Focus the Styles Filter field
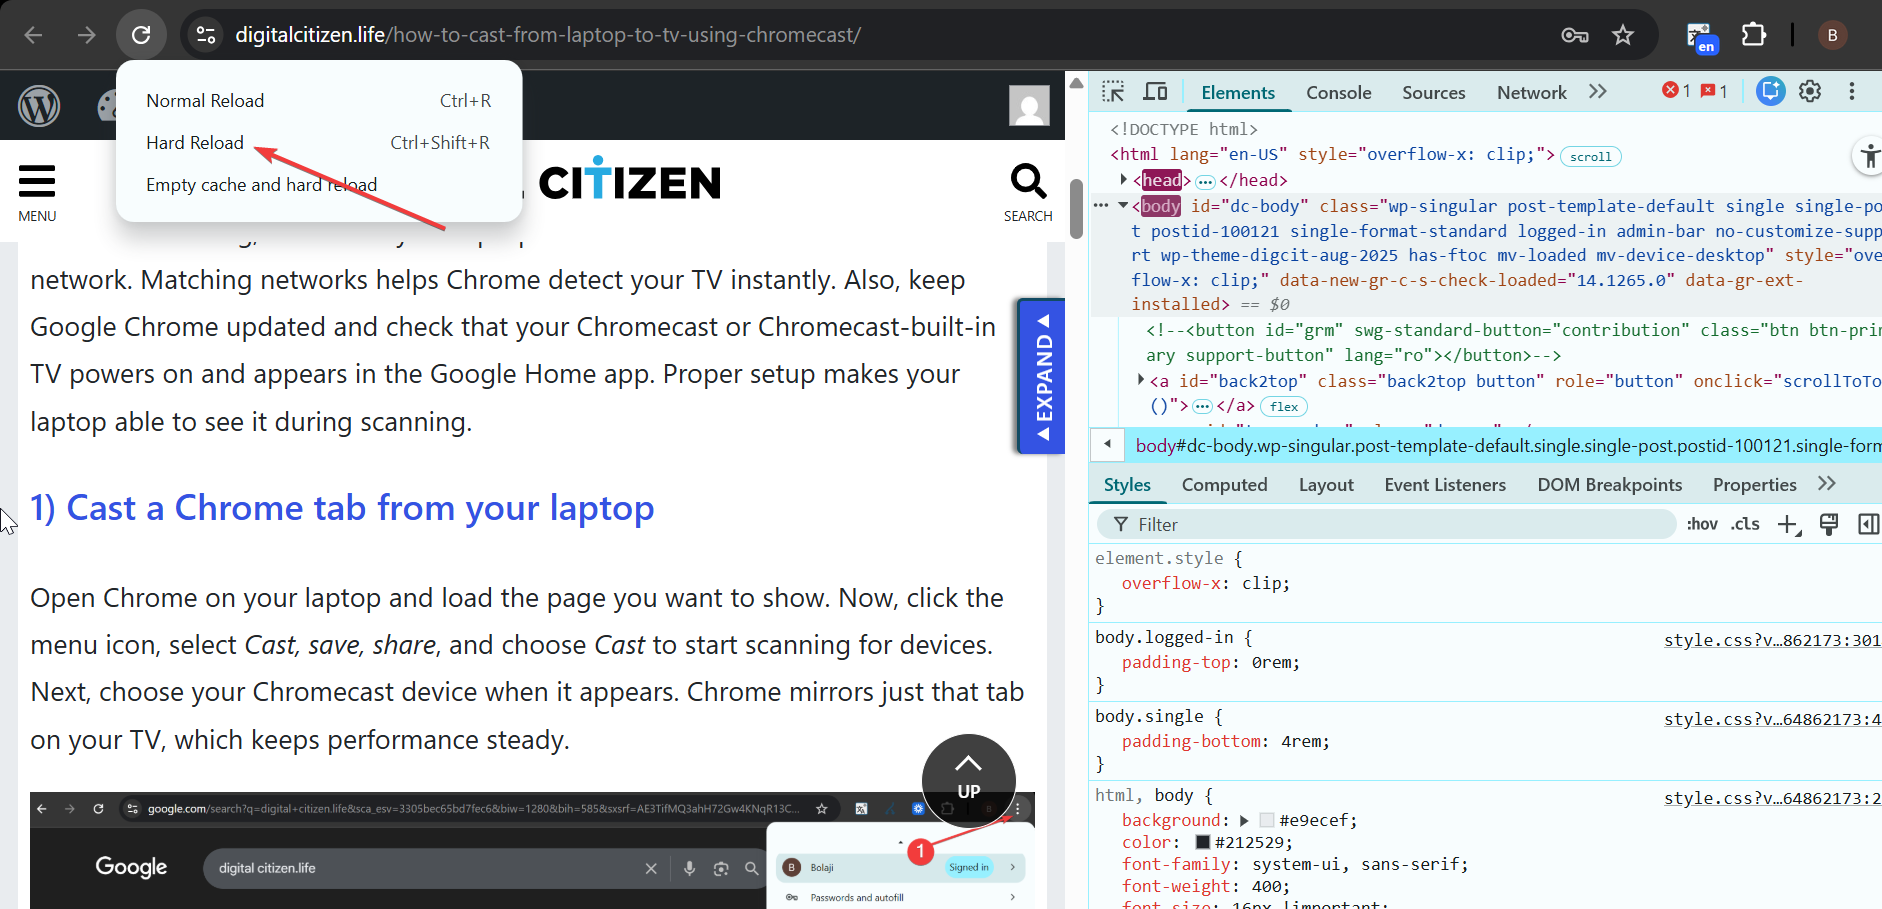 point(1388,525)
